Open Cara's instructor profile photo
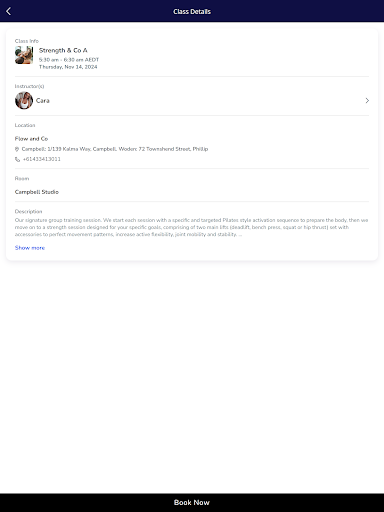 tap(24, 100)
